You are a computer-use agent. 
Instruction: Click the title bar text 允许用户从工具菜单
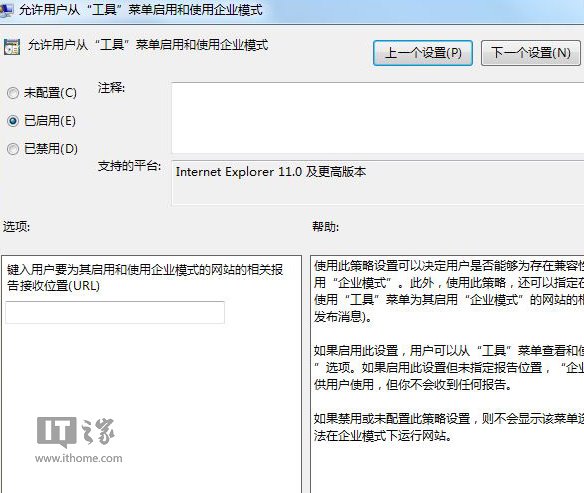[x=141, y=10]
